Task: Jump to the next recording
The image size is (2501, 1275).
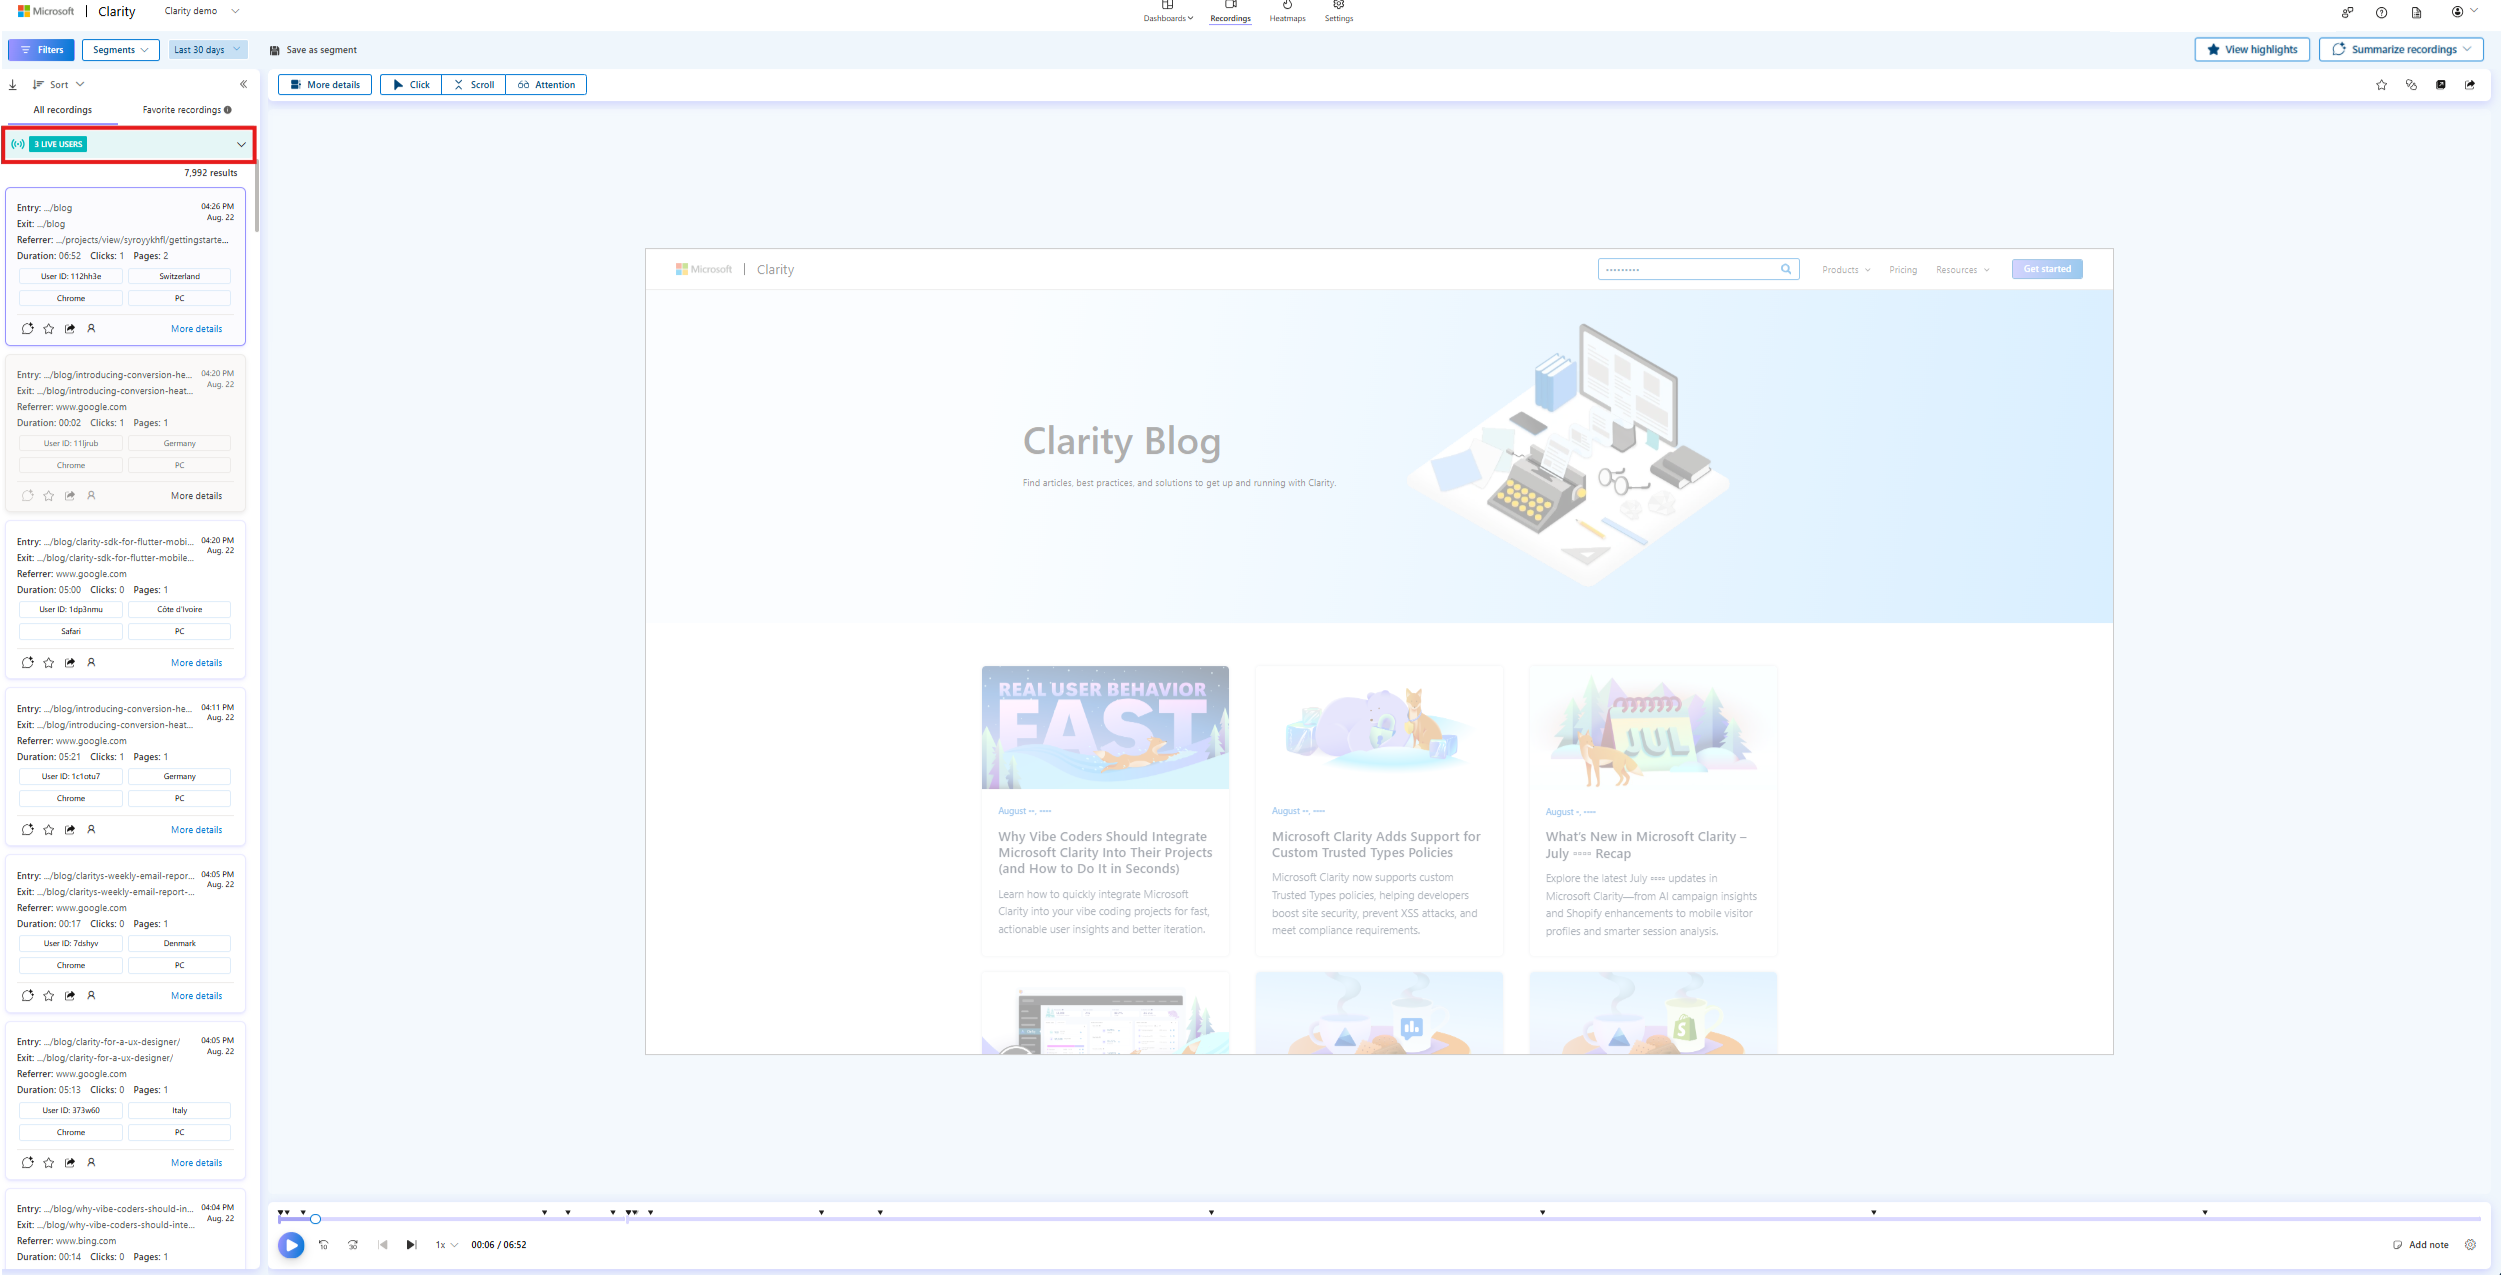Action: pos(411,1245)
